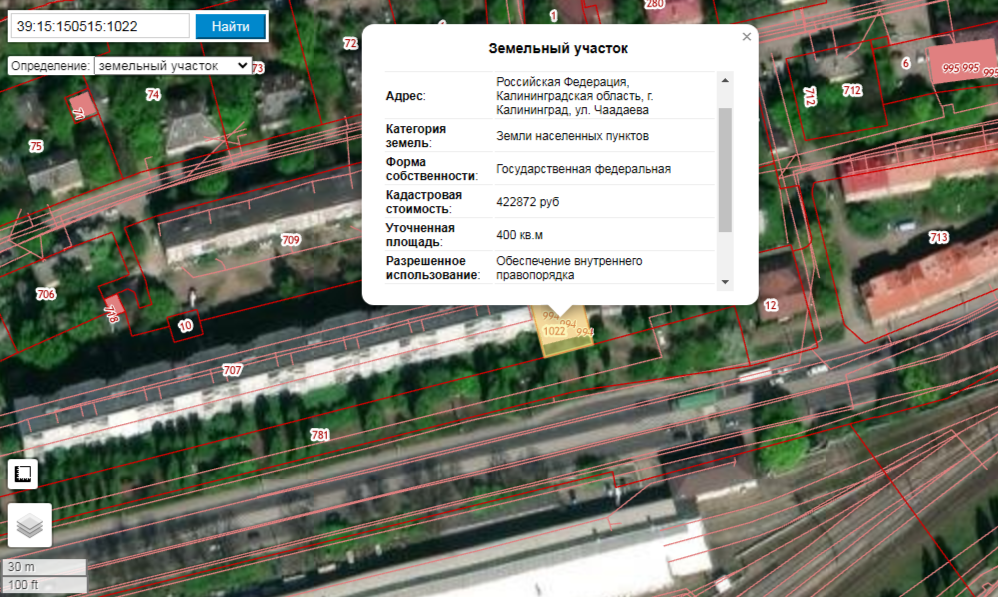Click the popup scrollbar down arrow
Screen dimensions: 998x597
(725, 283)
